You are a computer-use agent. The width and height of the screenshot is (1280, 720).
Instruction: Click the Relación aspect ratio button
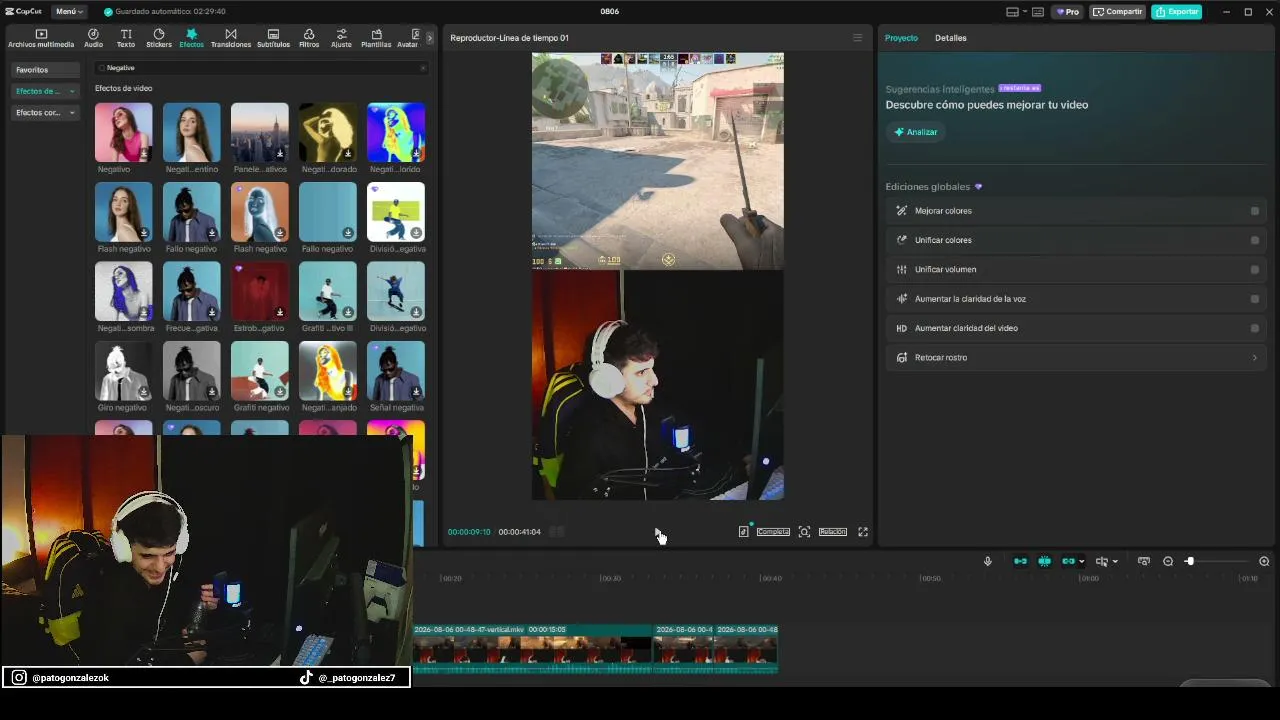(833, 532)
